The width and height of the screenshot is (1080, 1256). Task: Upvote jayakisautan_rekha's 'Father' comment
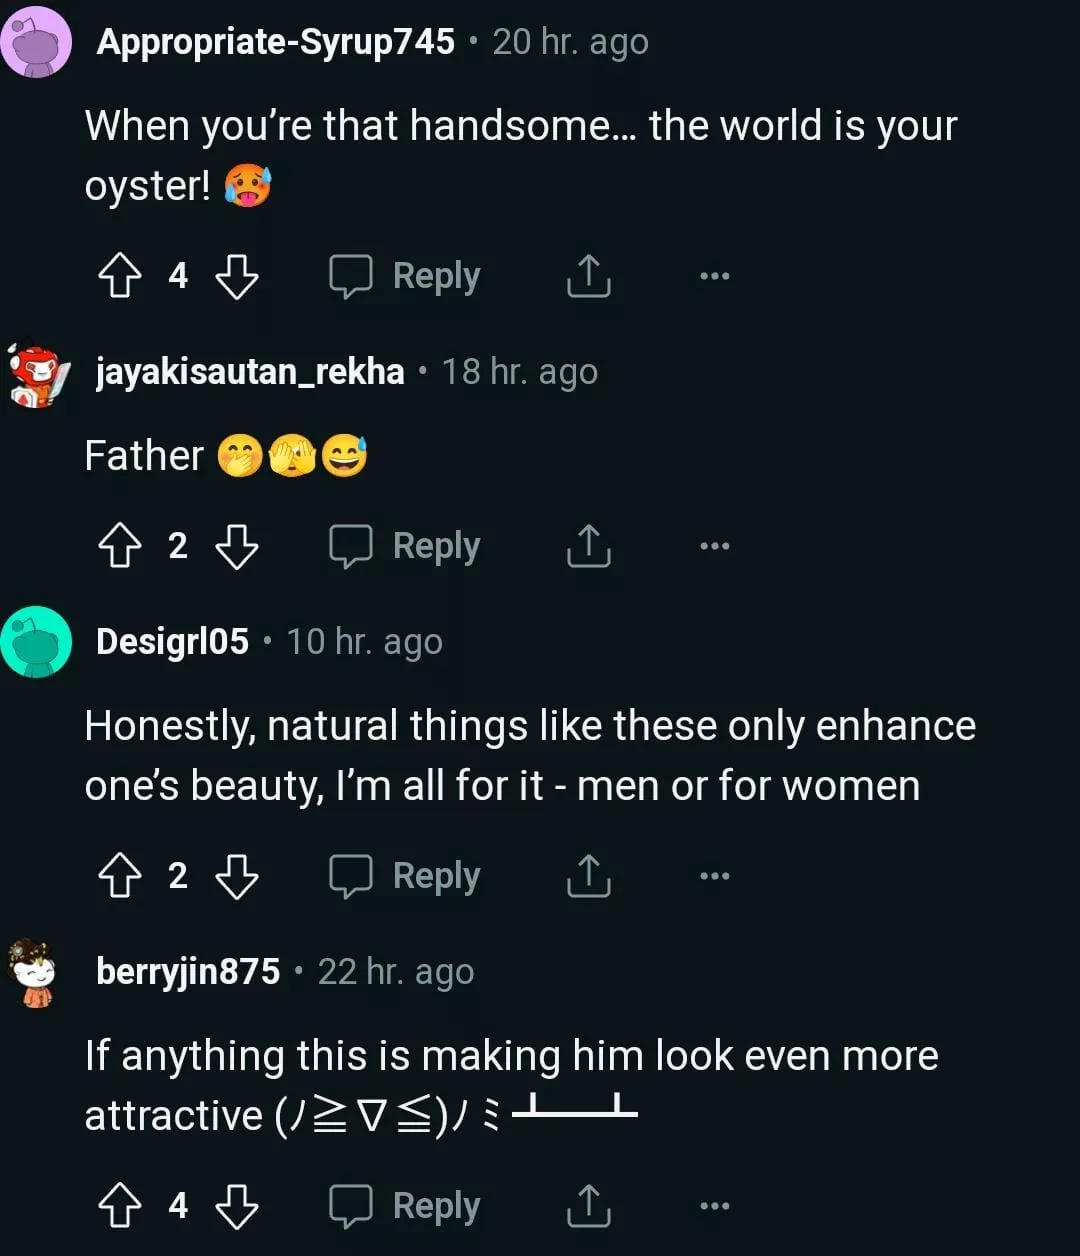tap(119, 546)
